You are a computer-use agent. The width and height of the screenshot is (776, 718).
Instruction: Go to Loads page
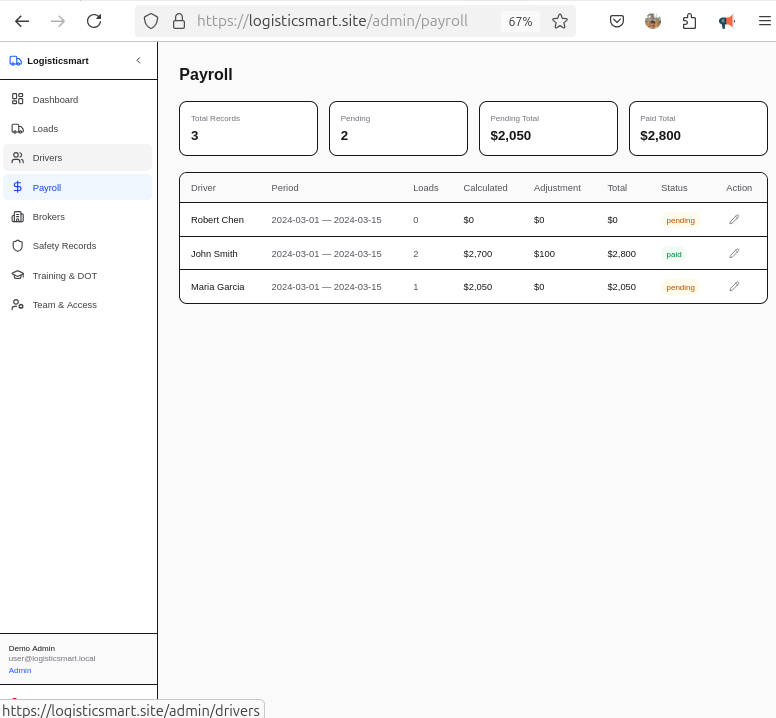[77, 129]
